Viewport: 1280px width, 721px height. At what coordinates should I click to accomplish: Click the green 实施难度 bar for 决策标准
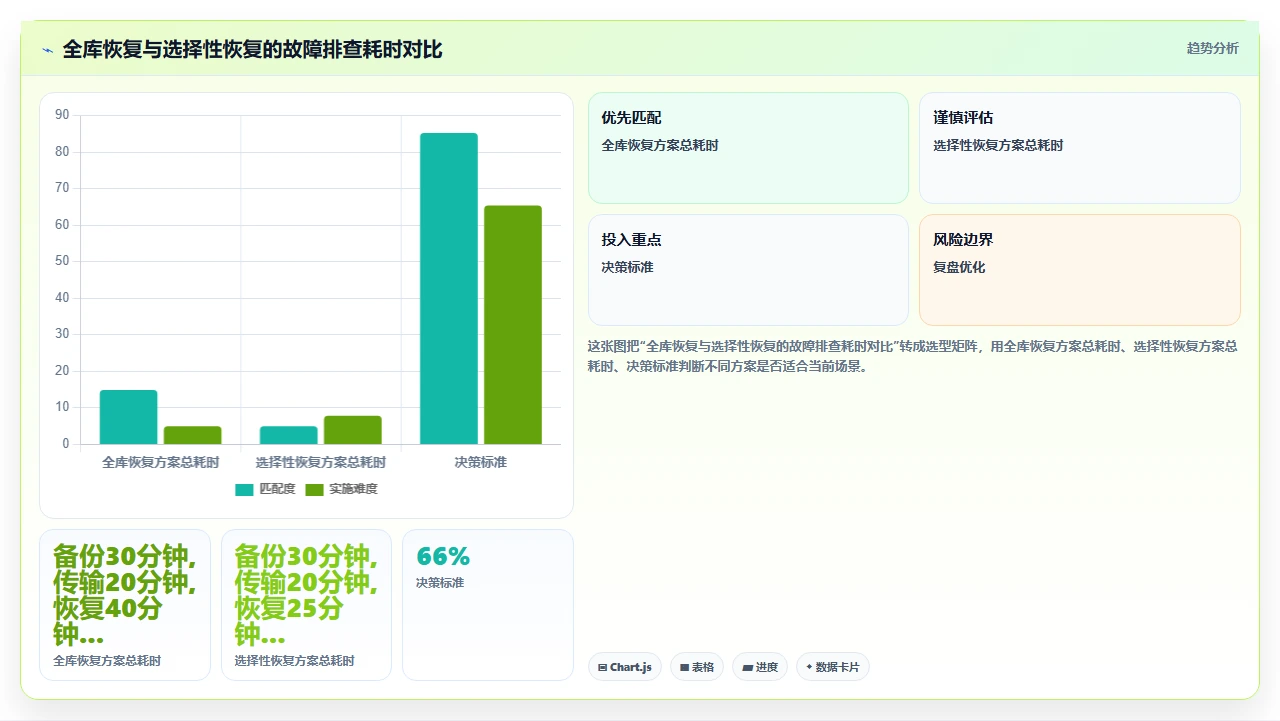pyautogui.click(x=513, y=325)
